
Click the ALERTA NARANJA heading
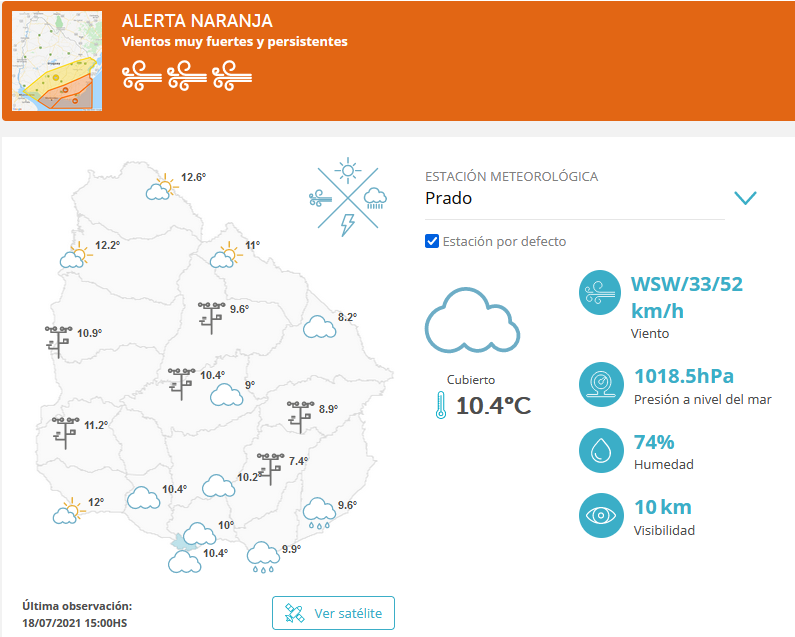pos(197,21)
